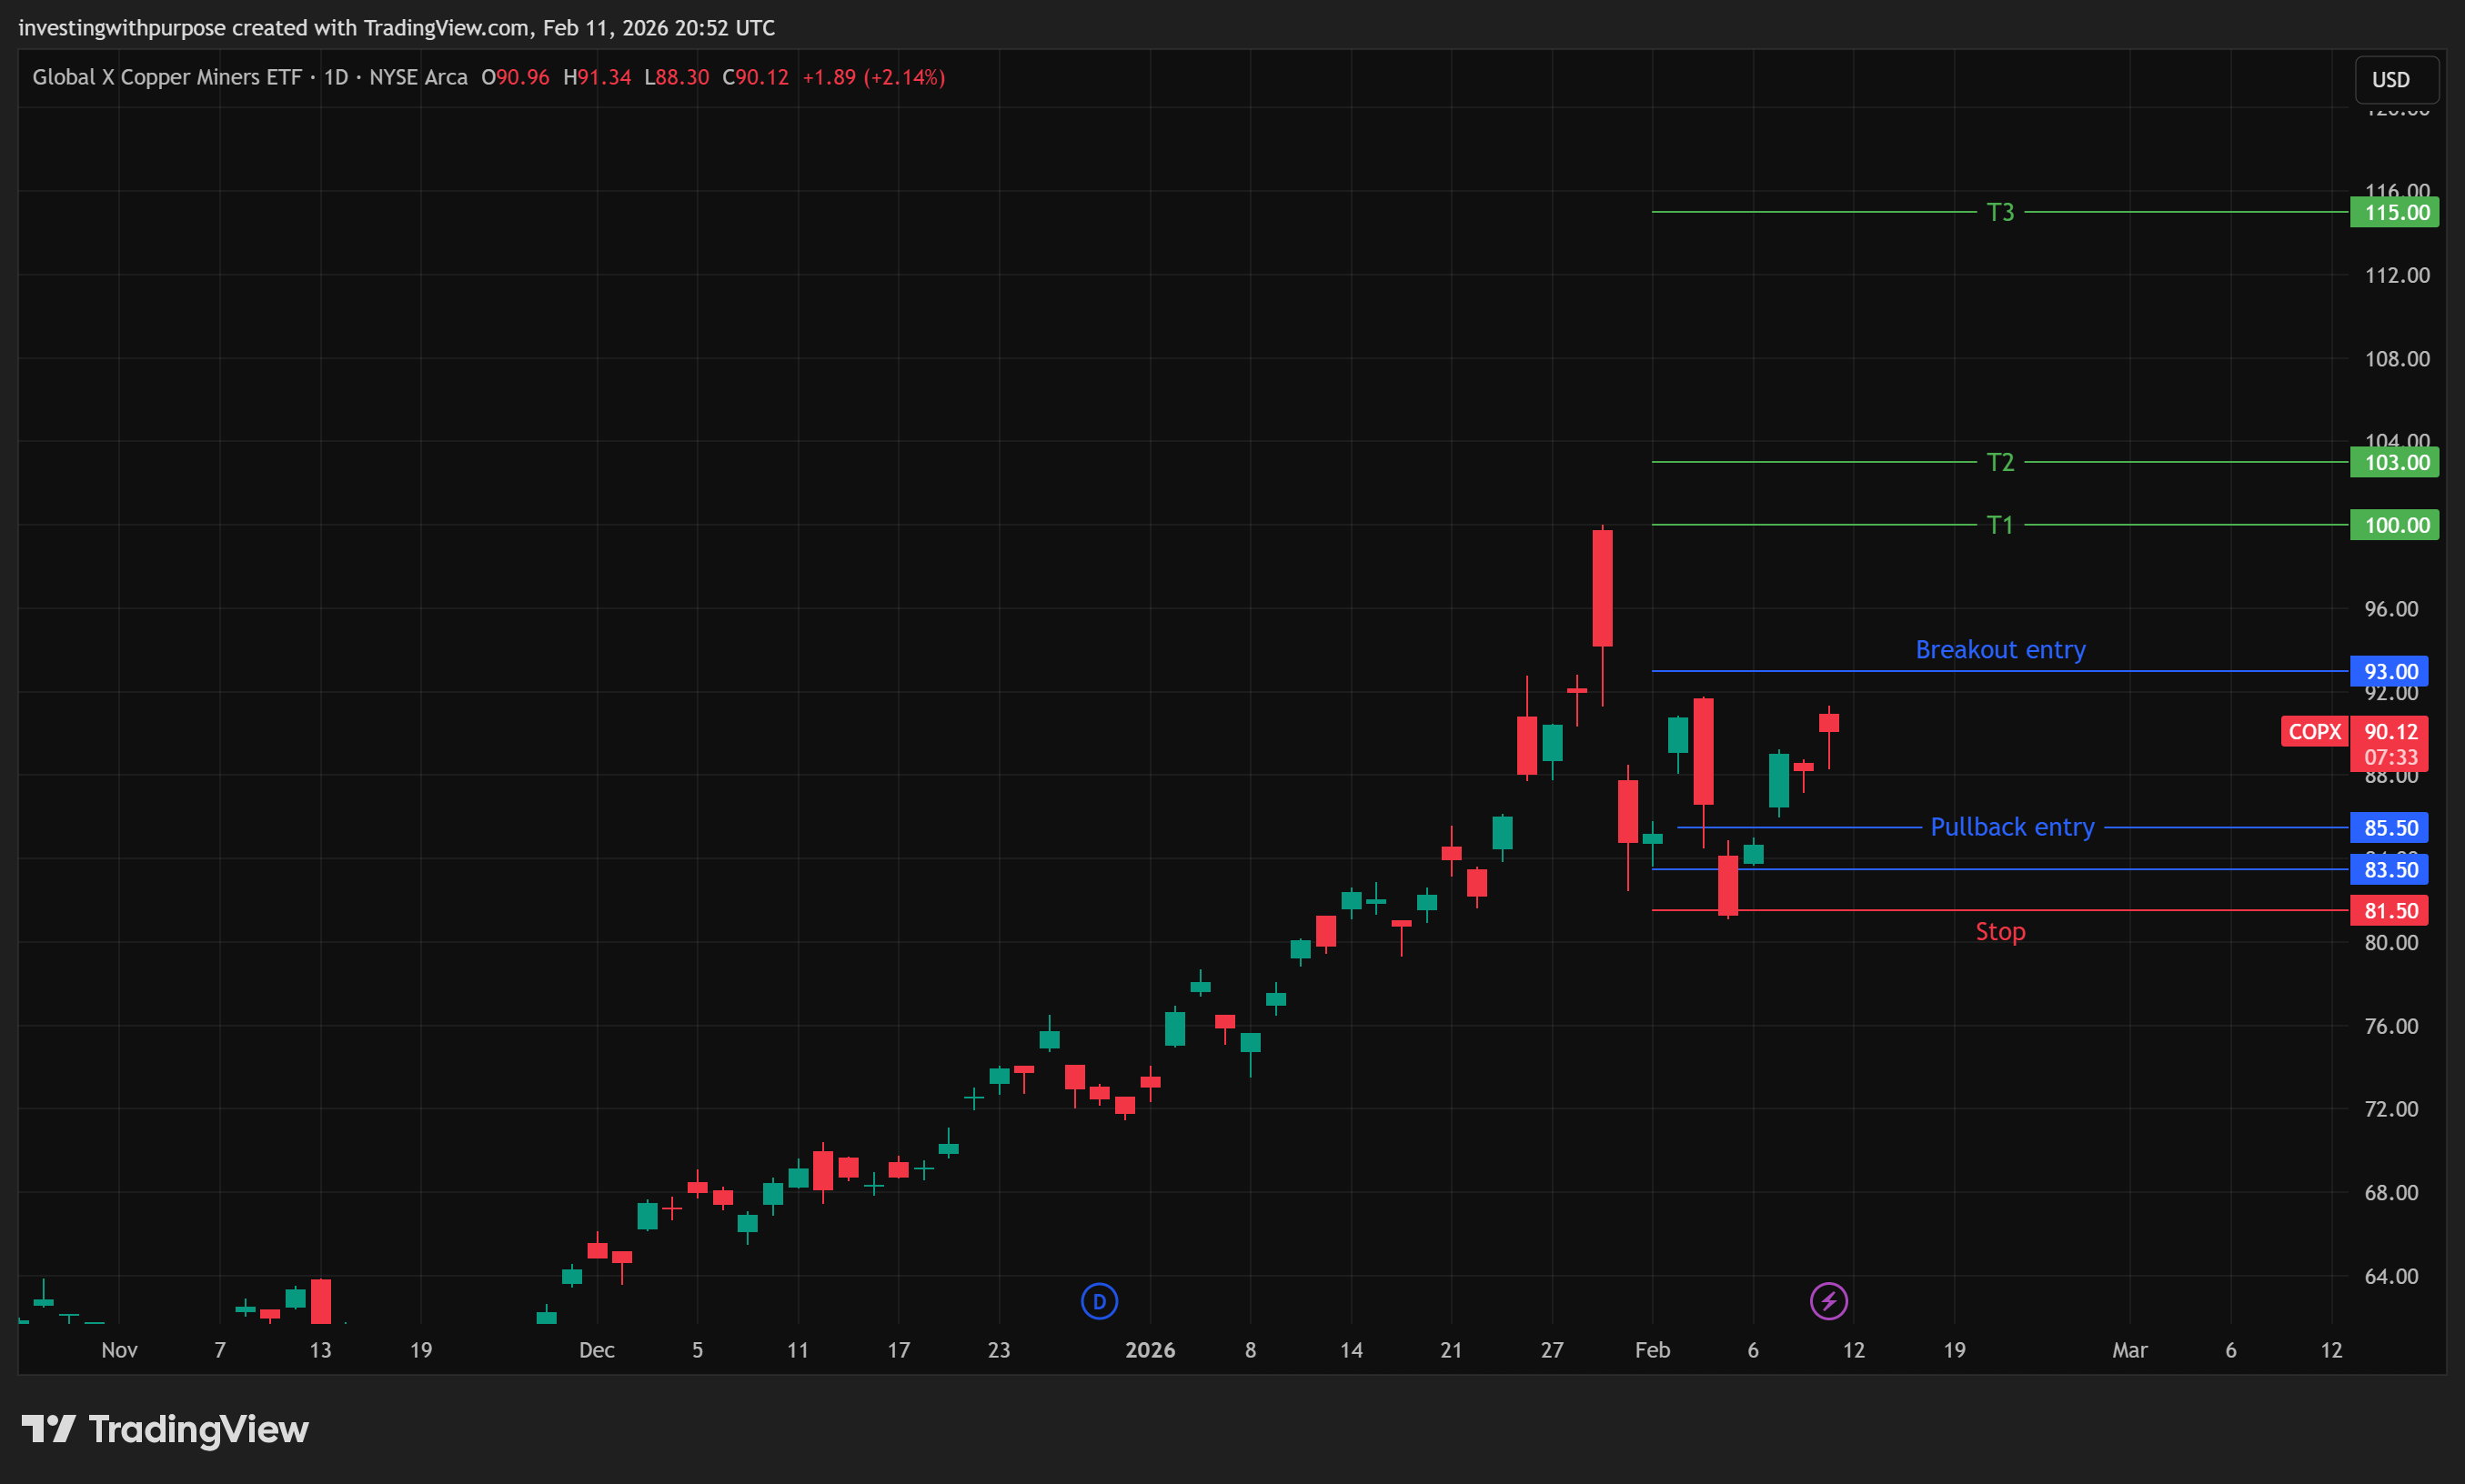
Task: Select the T2 target line text
Action: pyautogui.click(x=1999, y=462)
